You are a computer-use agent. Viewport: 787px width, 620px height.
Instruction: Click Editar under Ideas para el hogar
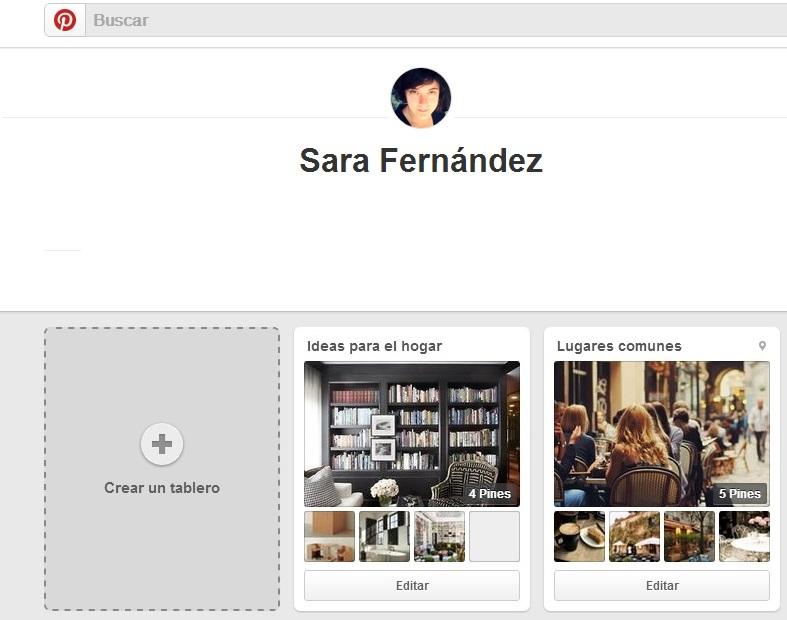click(x=411, y=585)
